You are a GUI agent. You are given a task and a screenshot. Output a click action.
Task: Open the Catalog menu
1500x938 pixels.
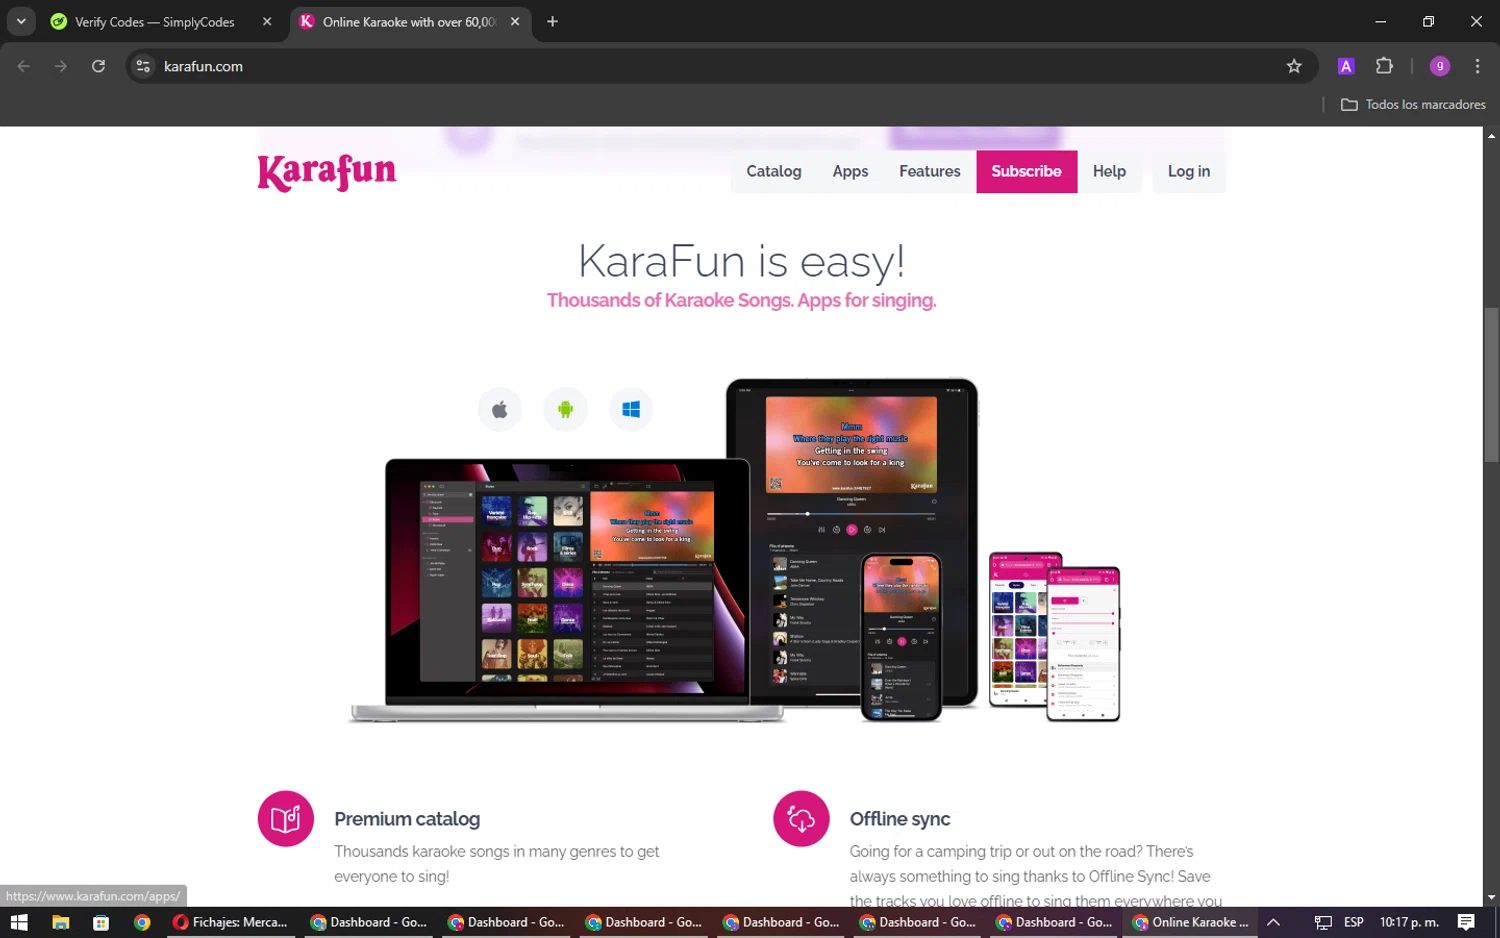tap(774, 171)
